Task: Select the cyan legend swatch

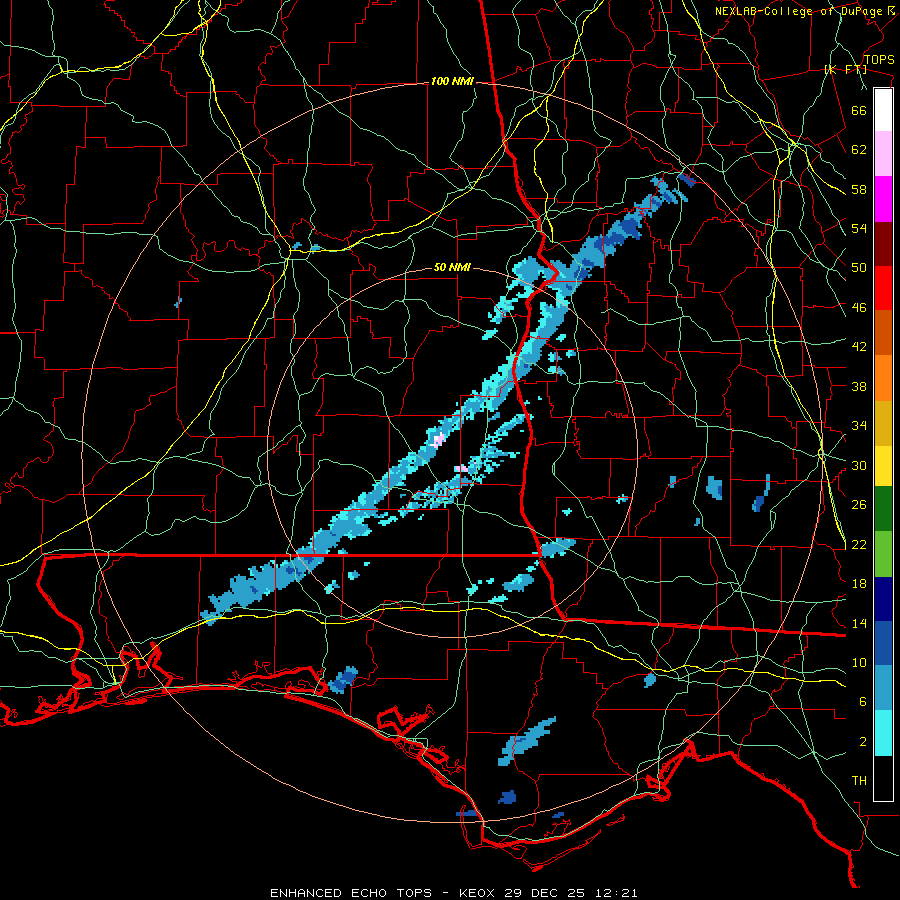Action: click(x=883, y=733)
